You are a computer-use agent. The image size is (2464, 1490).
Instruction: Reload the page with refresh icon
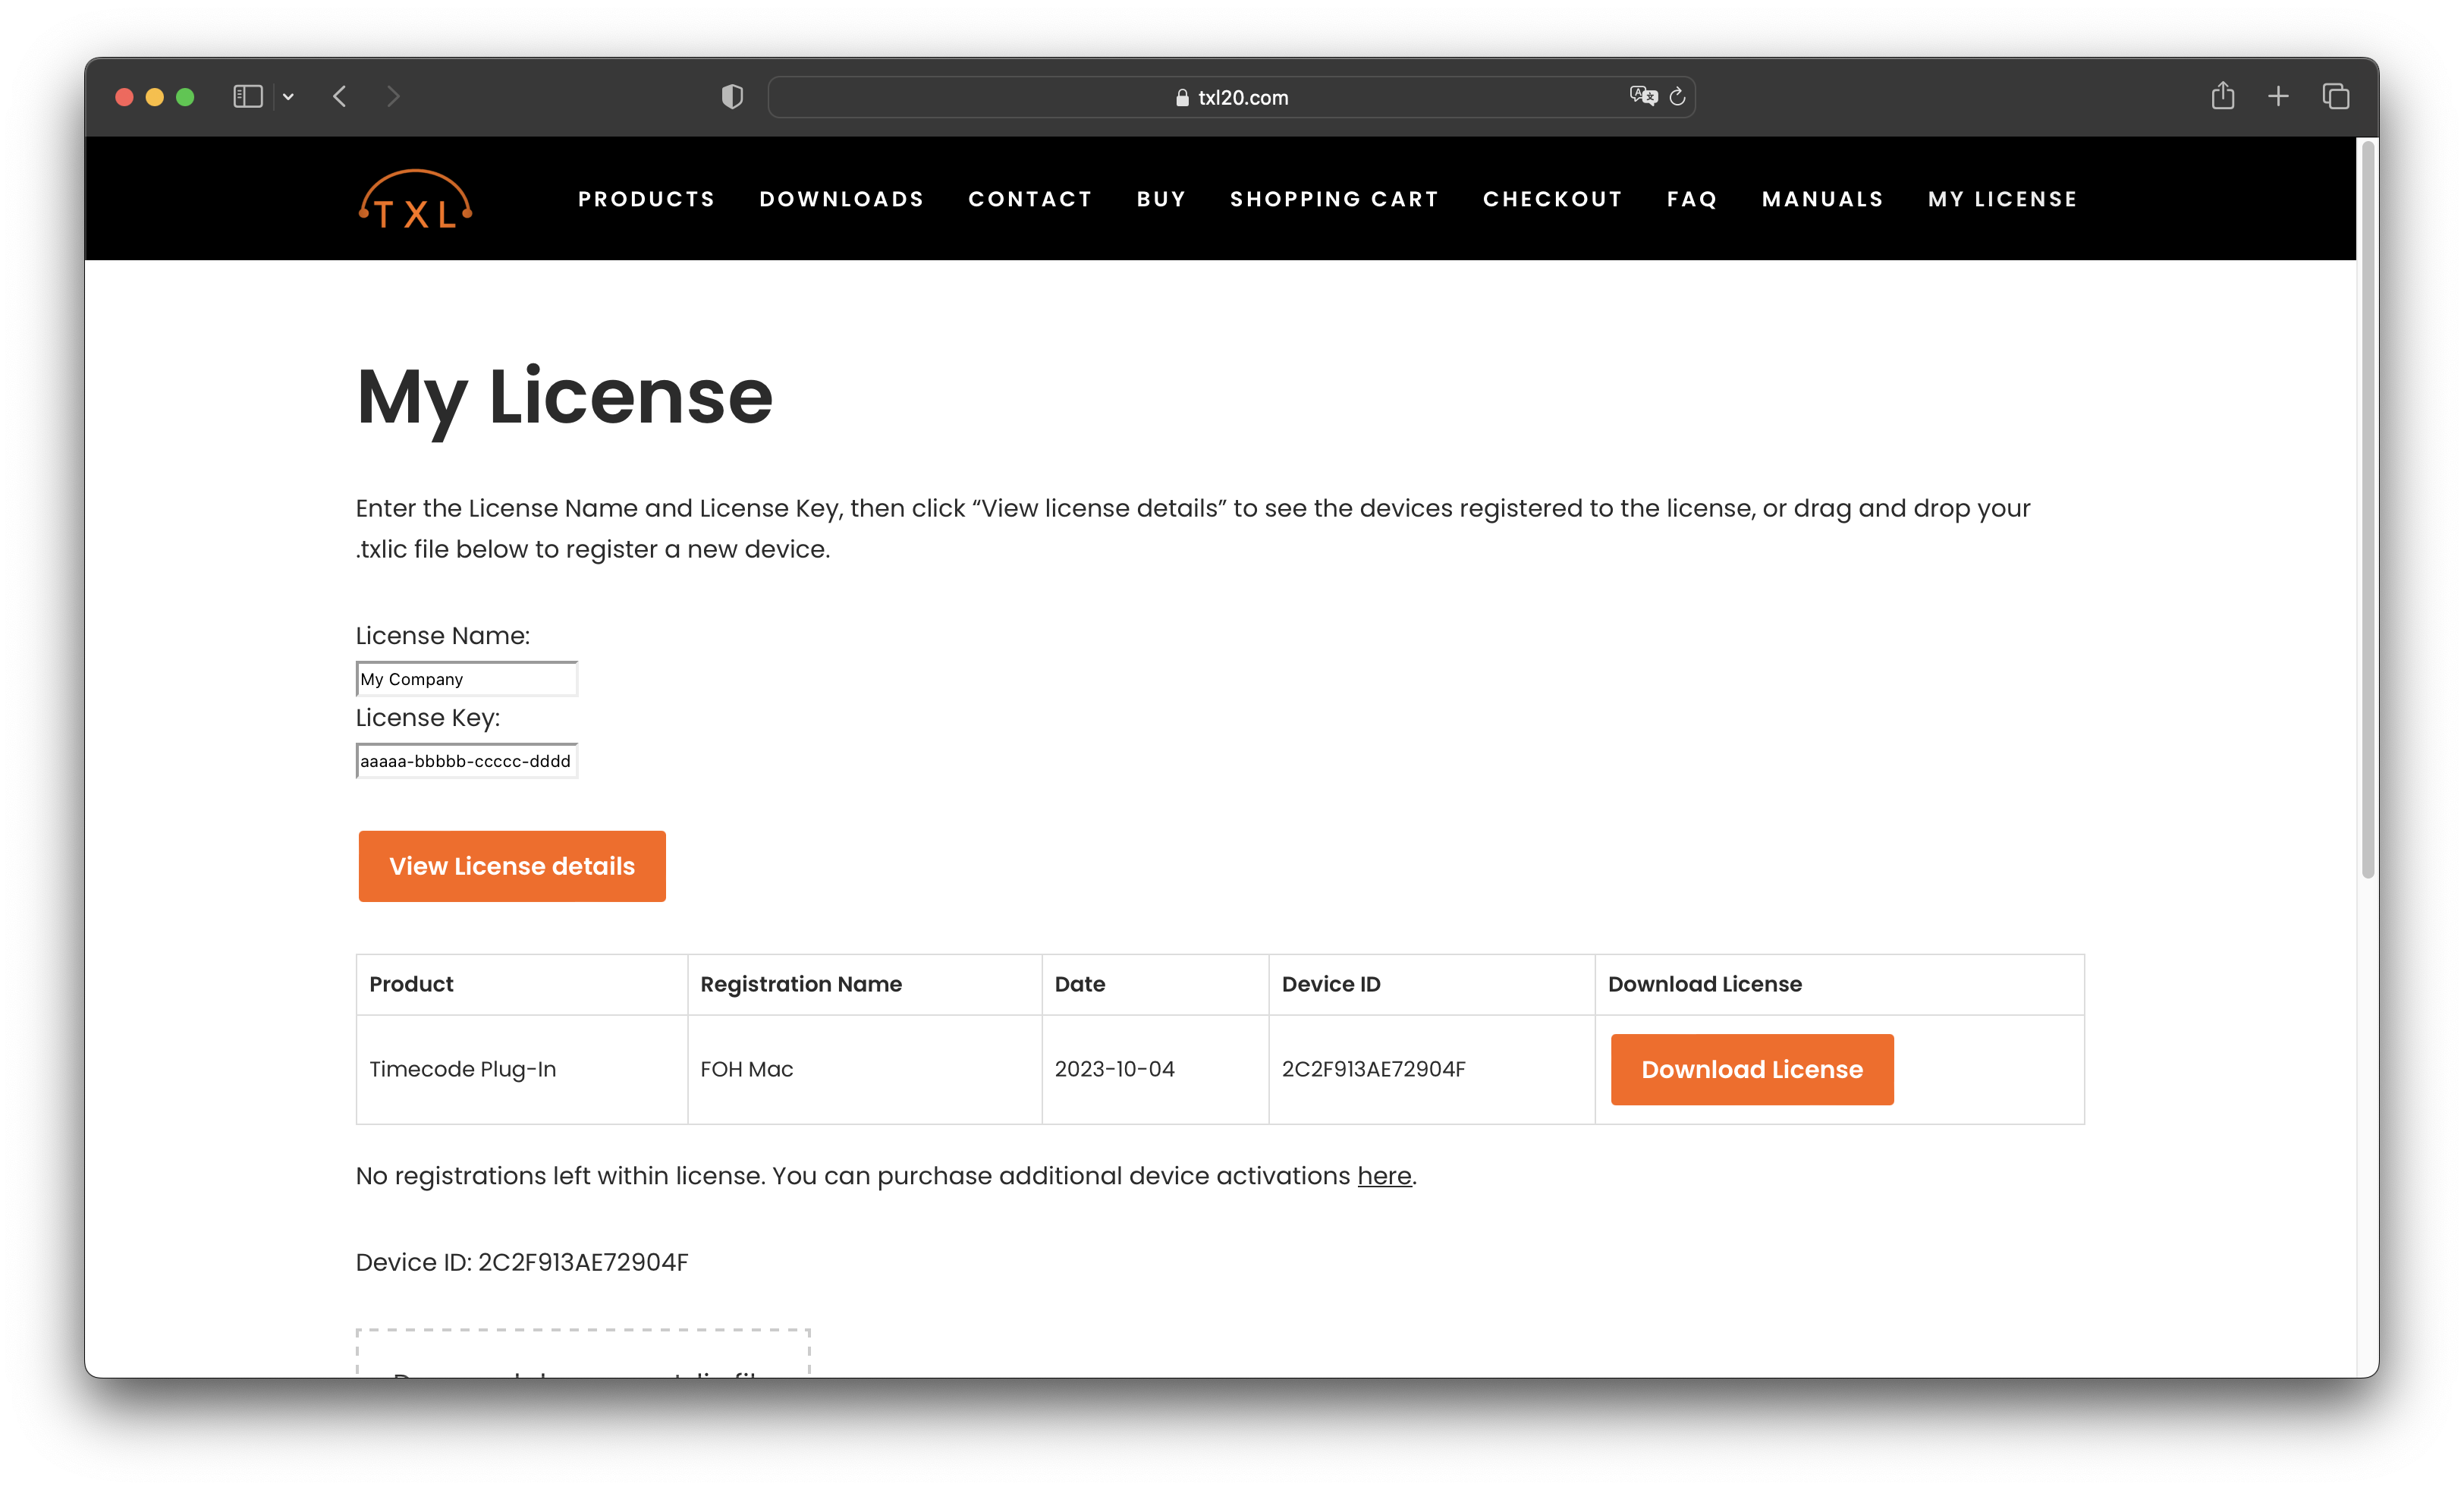tap(1678, 97)
